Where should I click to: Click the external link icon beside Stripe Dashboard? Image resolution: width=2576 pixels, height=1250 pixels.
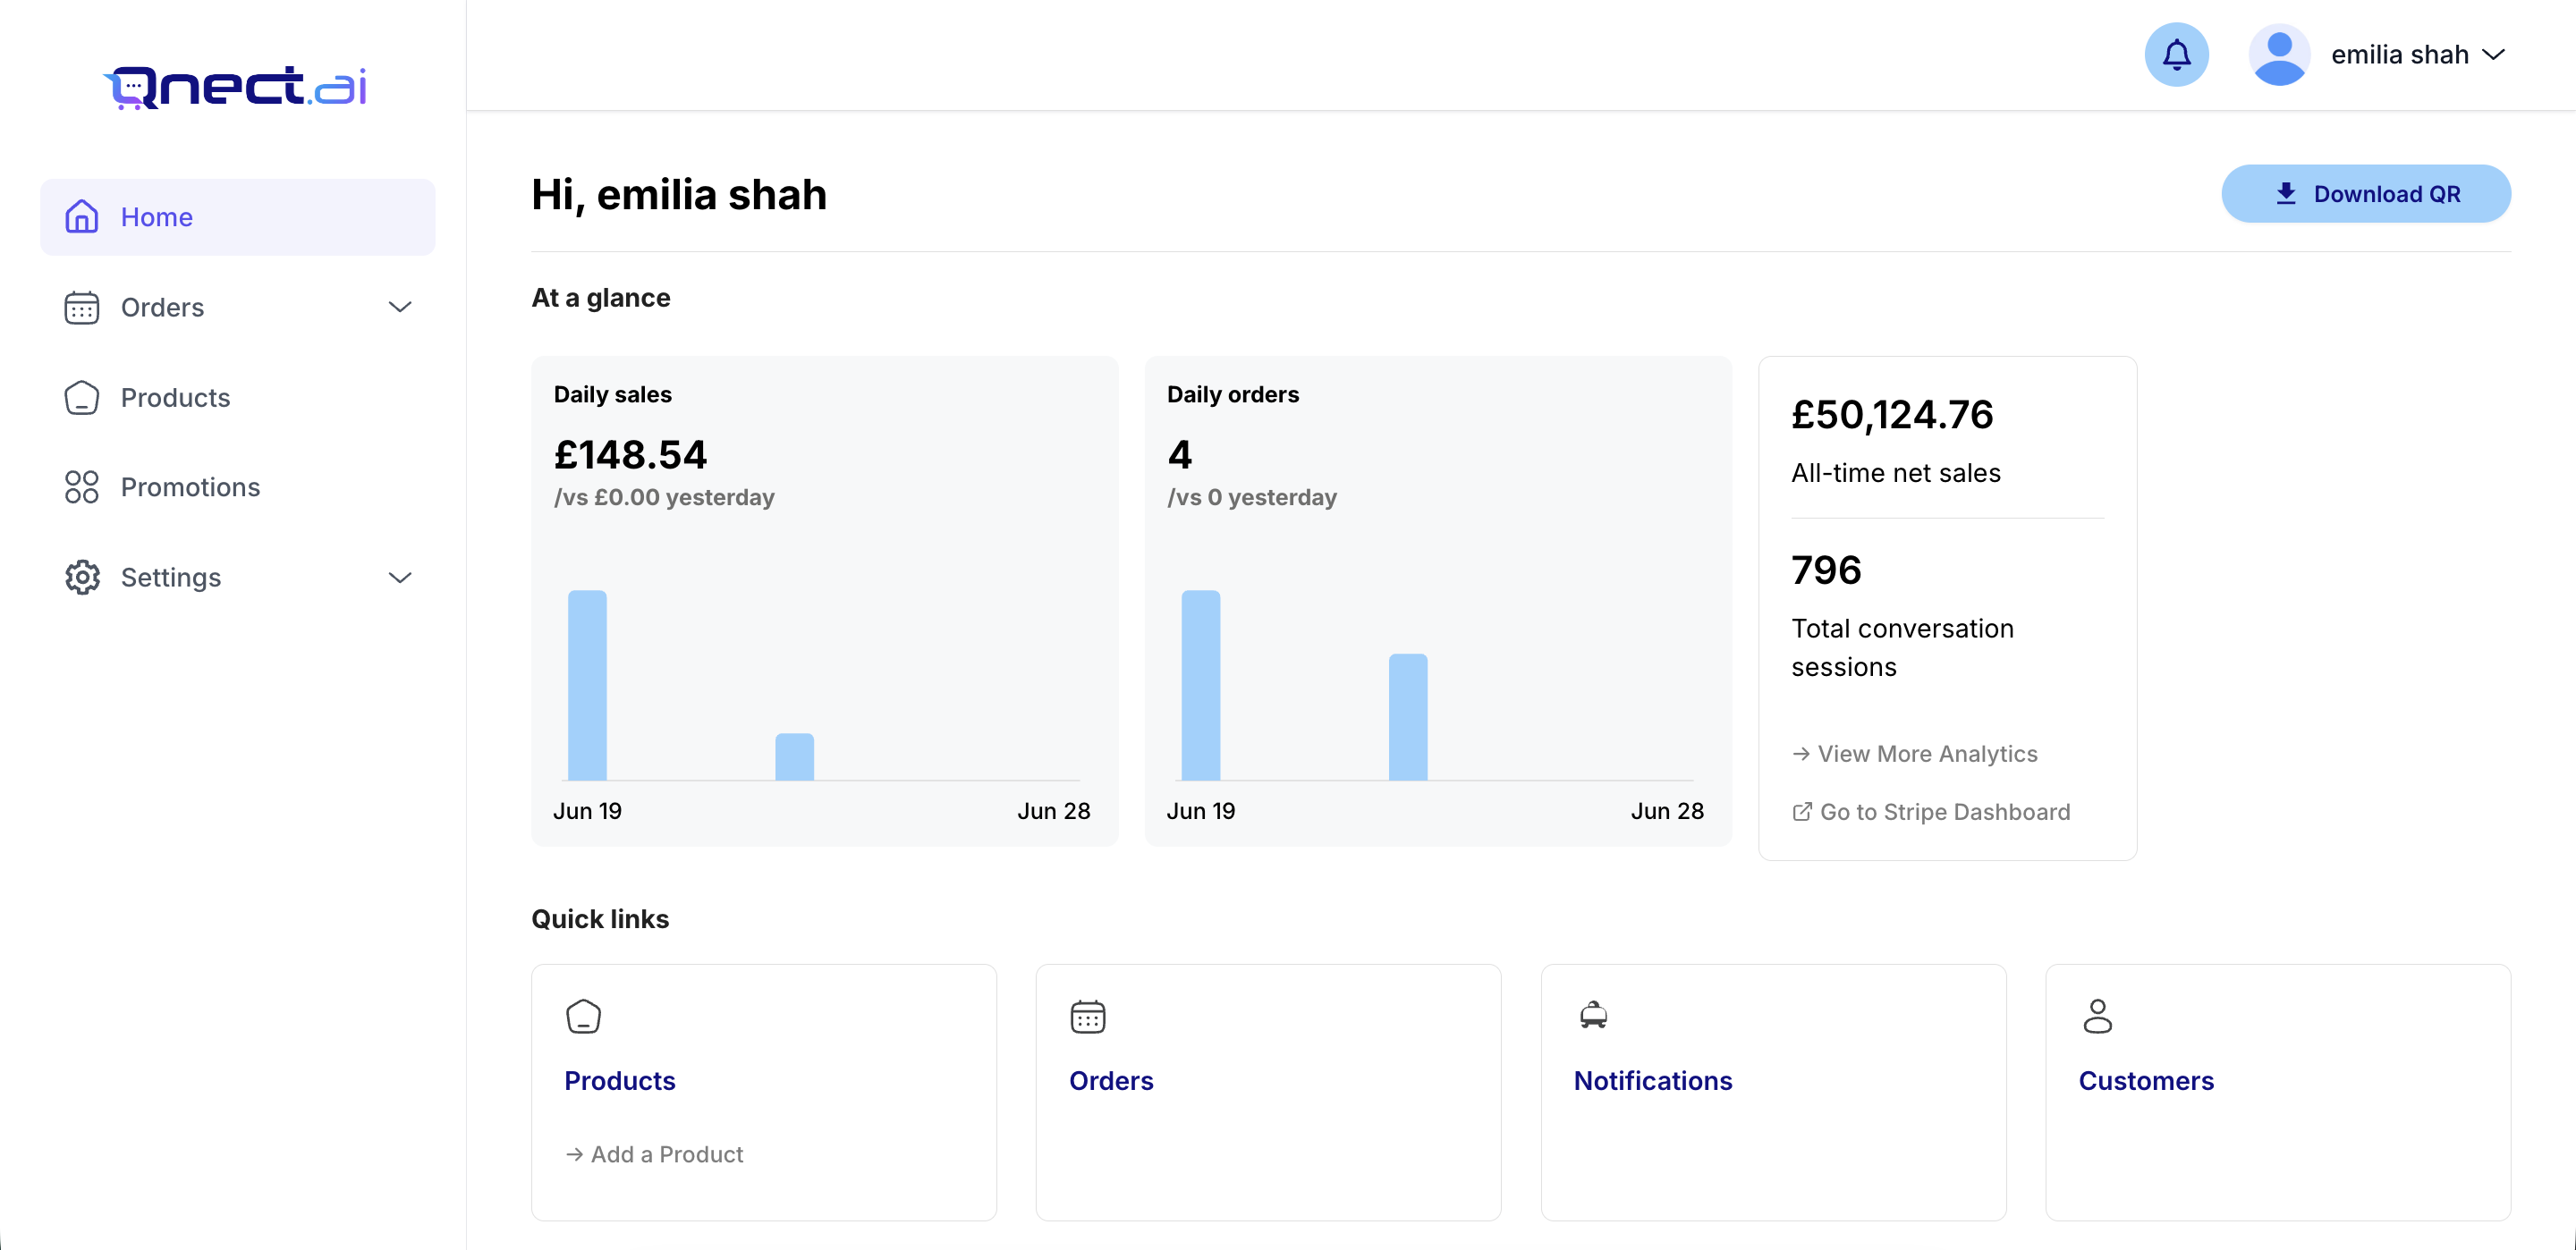pyautogui.click(x=1802, y=812)
